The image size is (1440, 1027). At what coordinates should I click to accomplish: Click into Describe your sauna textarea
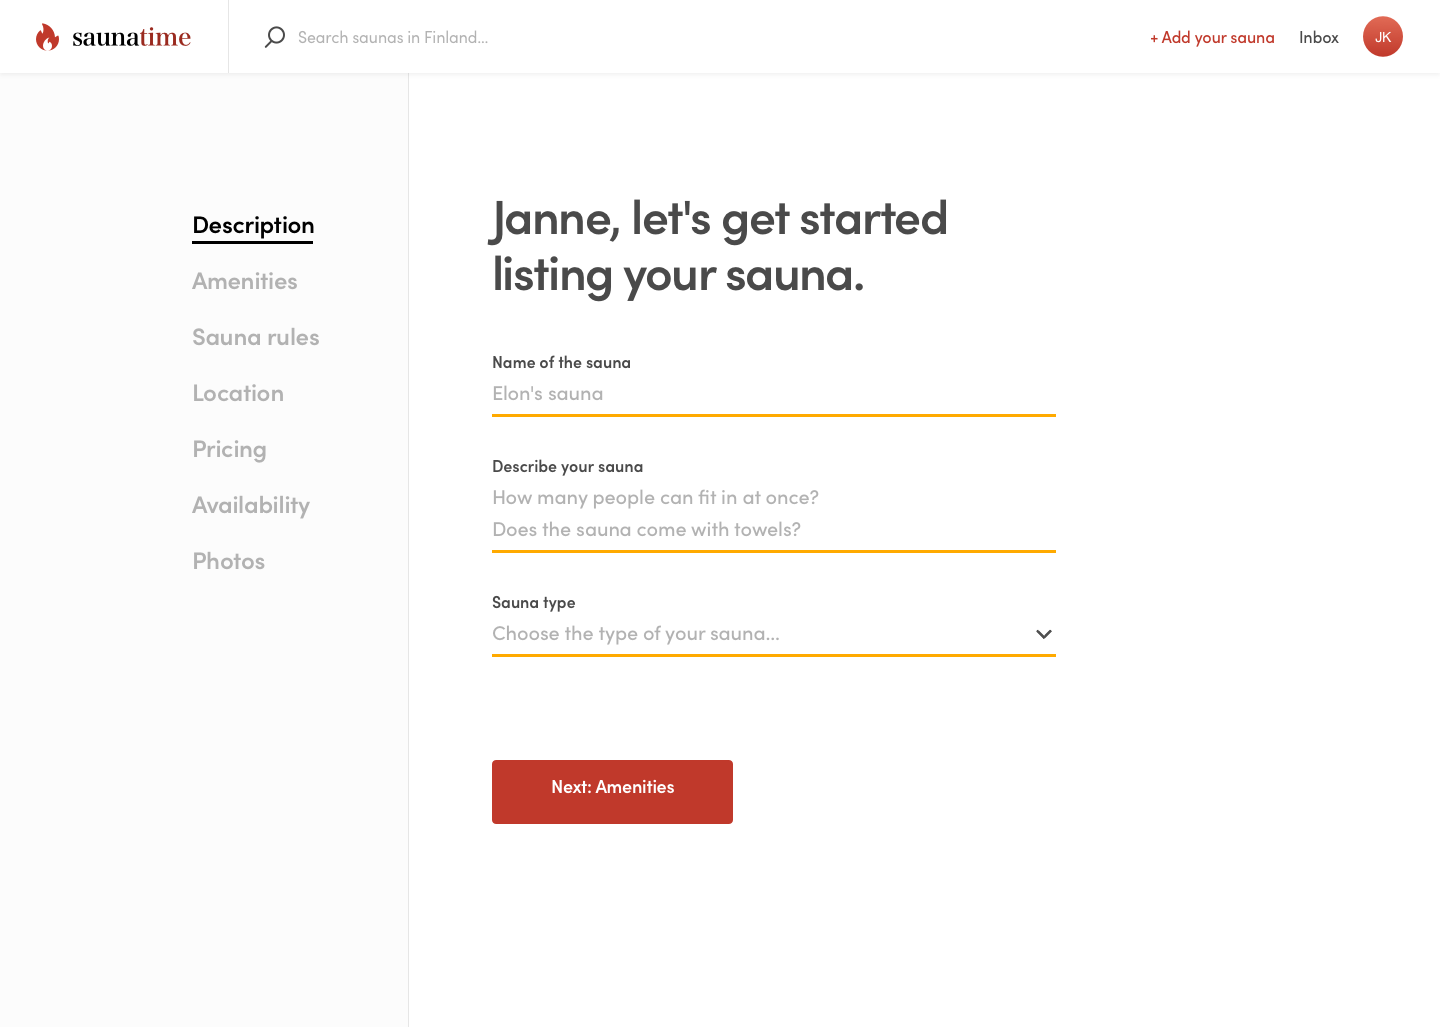tap(773, 514)
